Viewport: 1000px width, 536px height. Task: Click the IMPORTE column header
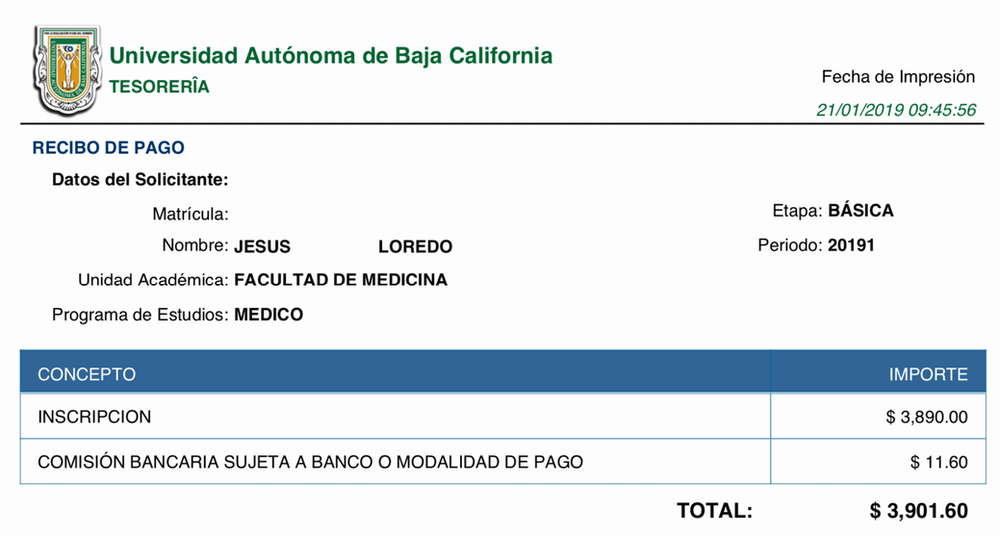[928, 375]
